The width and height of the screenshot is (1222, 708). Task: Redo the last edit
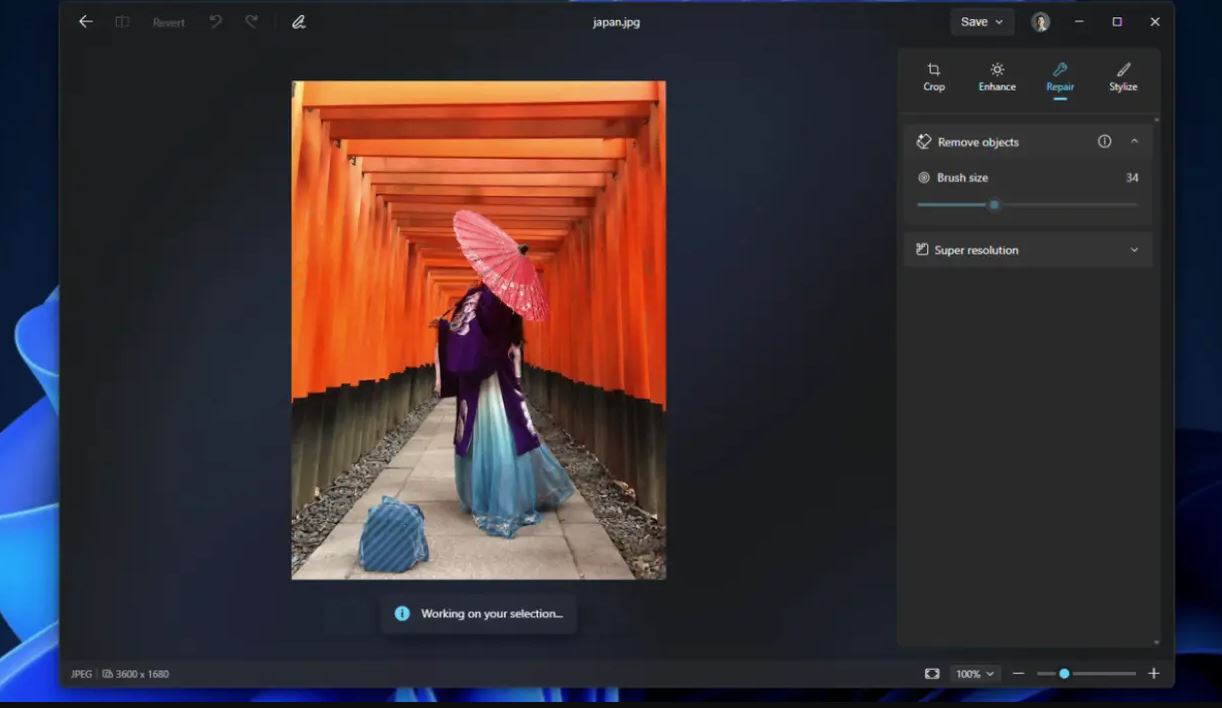pyautogui.click(x=251, y=21)
